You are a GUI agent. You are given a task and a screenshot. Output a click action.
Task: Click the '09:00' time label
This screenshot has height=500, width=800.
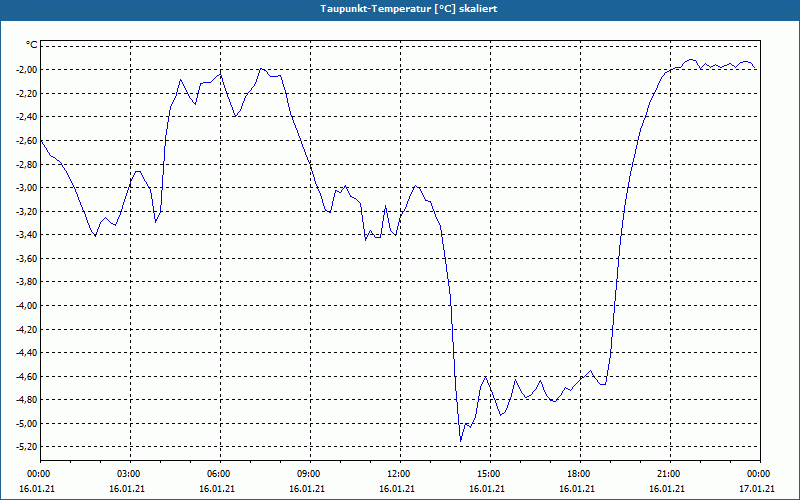310,474
